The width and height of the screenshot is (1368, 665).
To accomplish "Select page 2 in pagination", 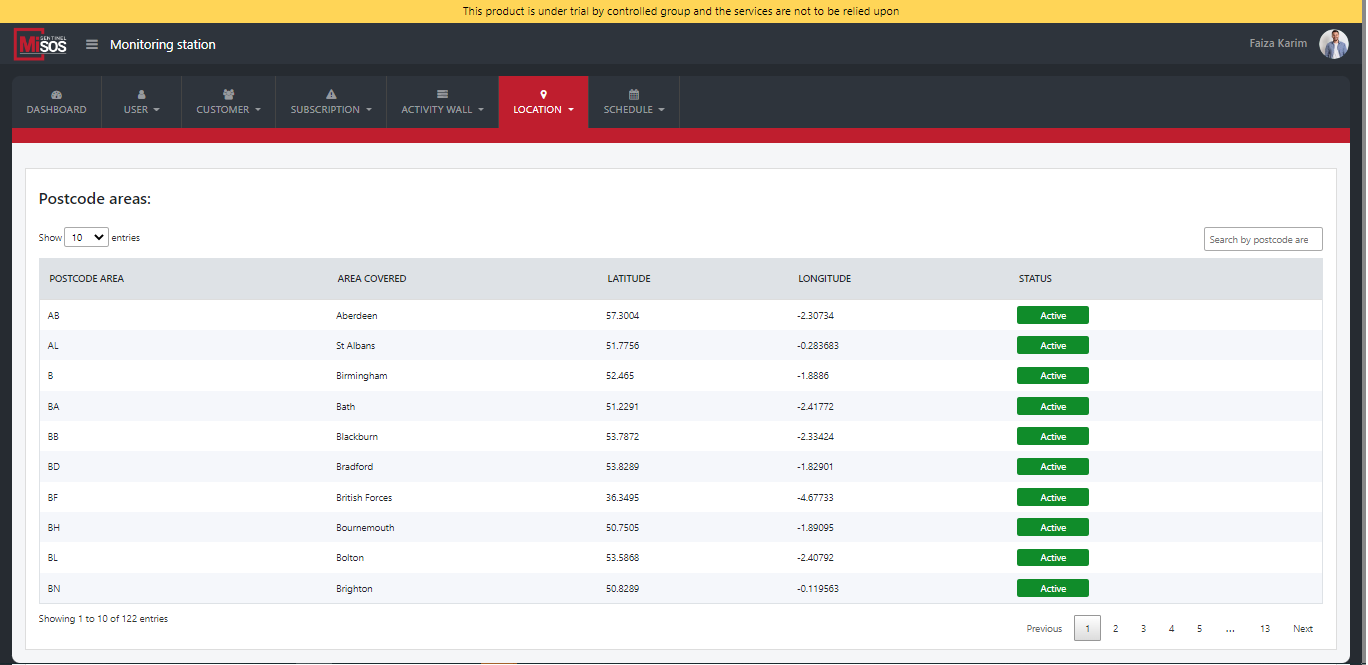I will point(1115,629).
